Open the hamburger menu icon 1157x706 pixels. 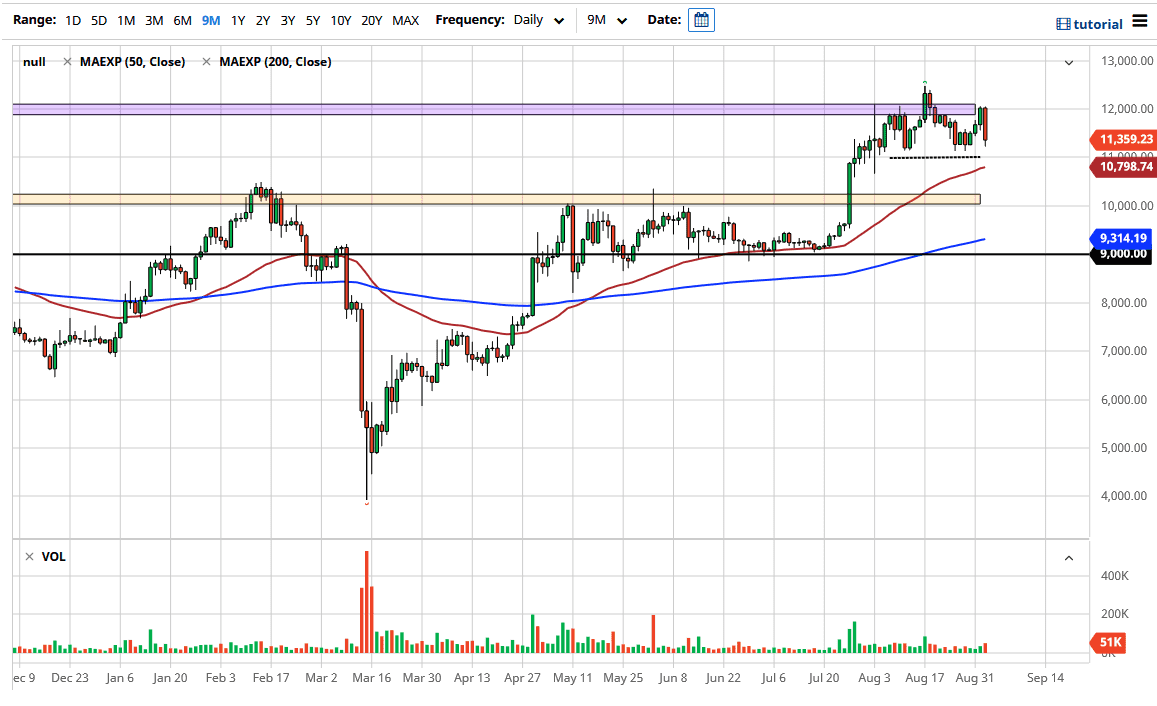(x=1140, y=19)
